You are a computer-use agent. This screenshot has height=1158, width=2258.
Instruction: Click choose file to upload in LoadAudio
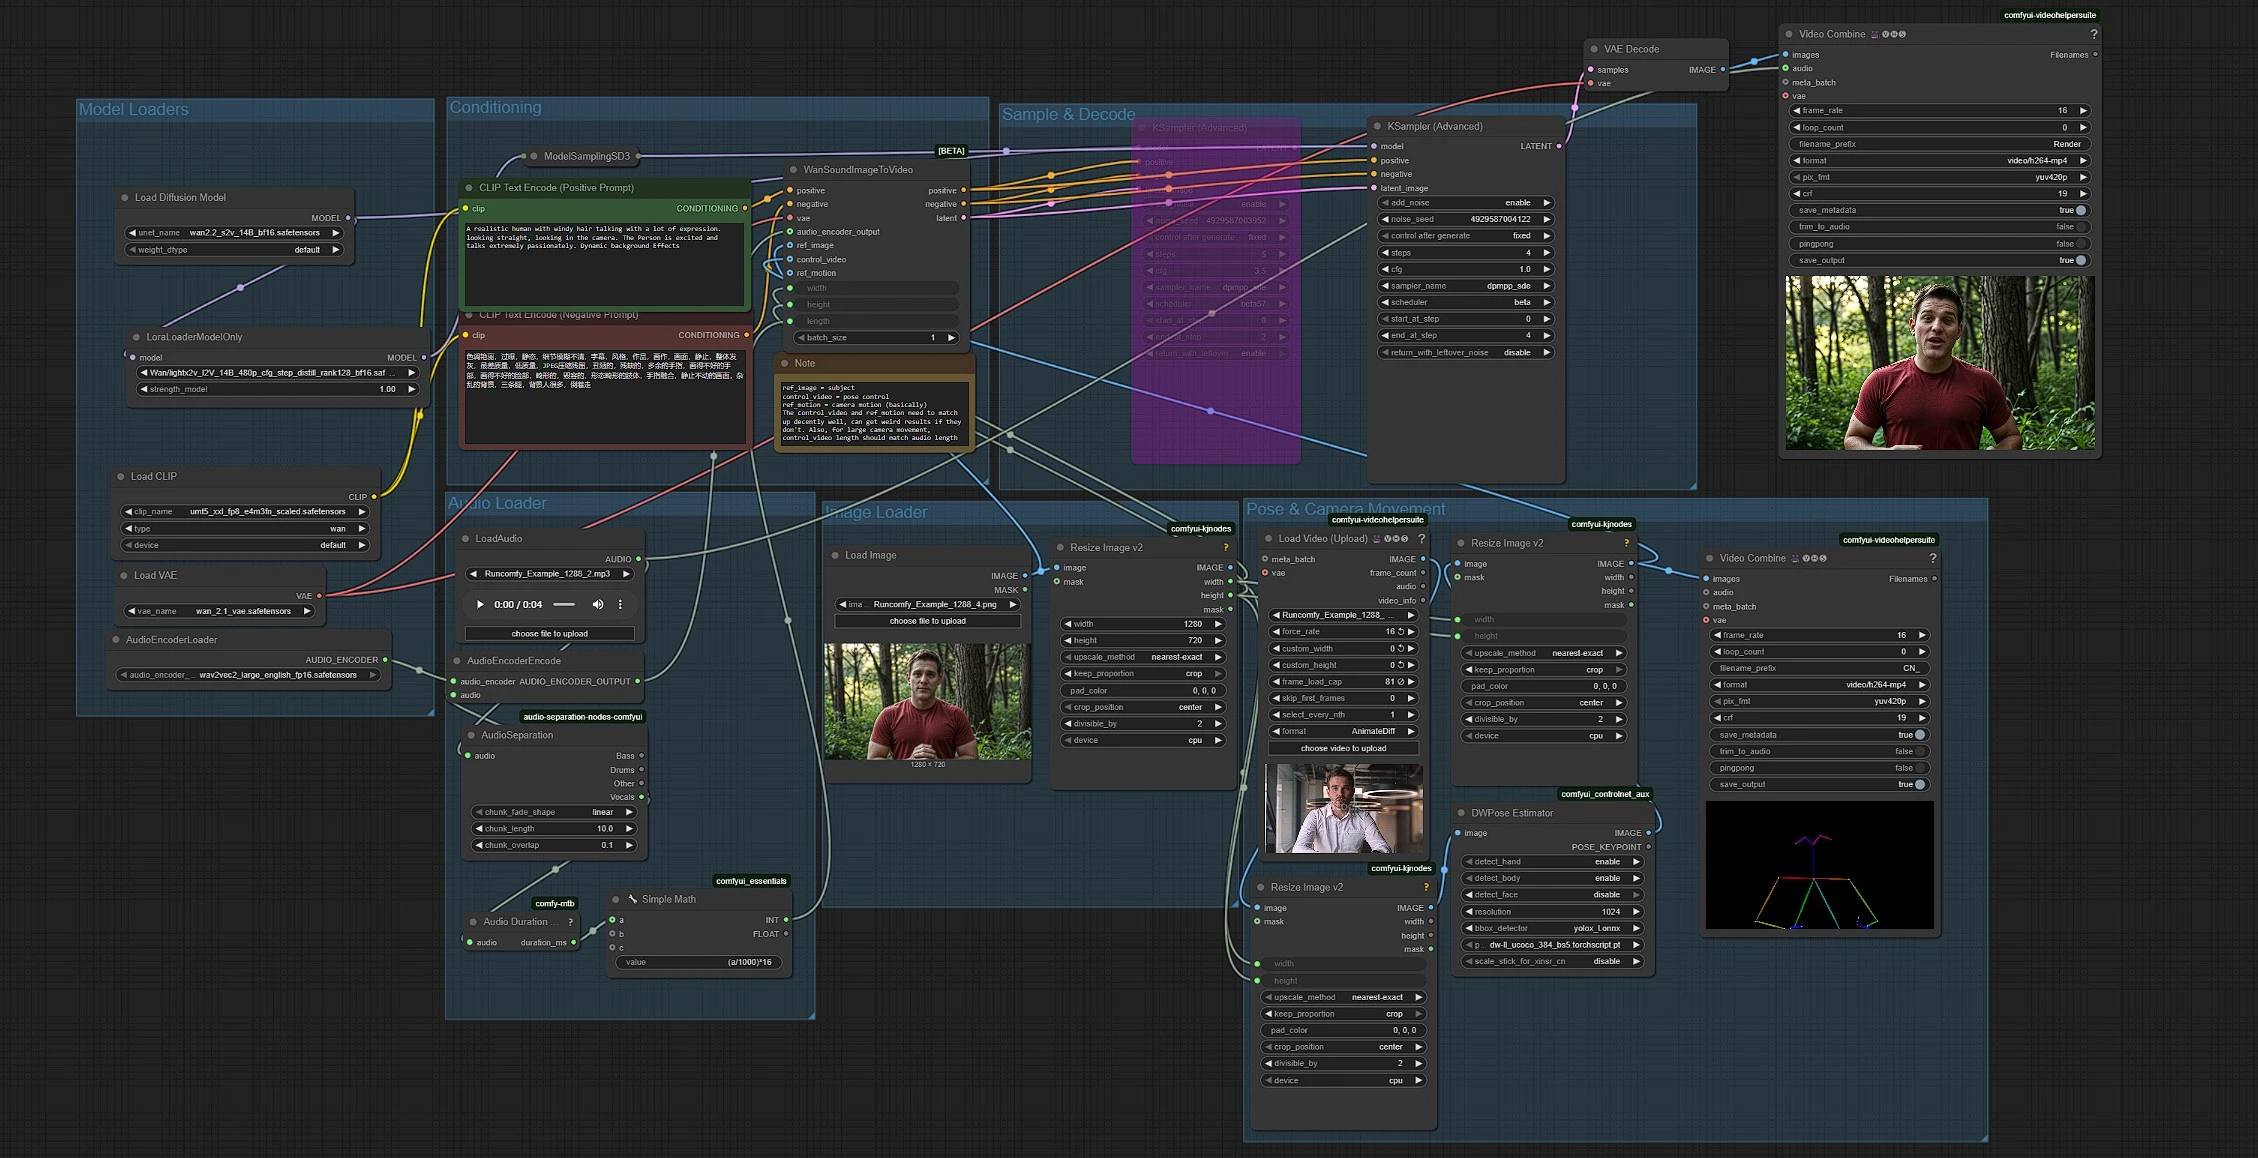point(549,634)
